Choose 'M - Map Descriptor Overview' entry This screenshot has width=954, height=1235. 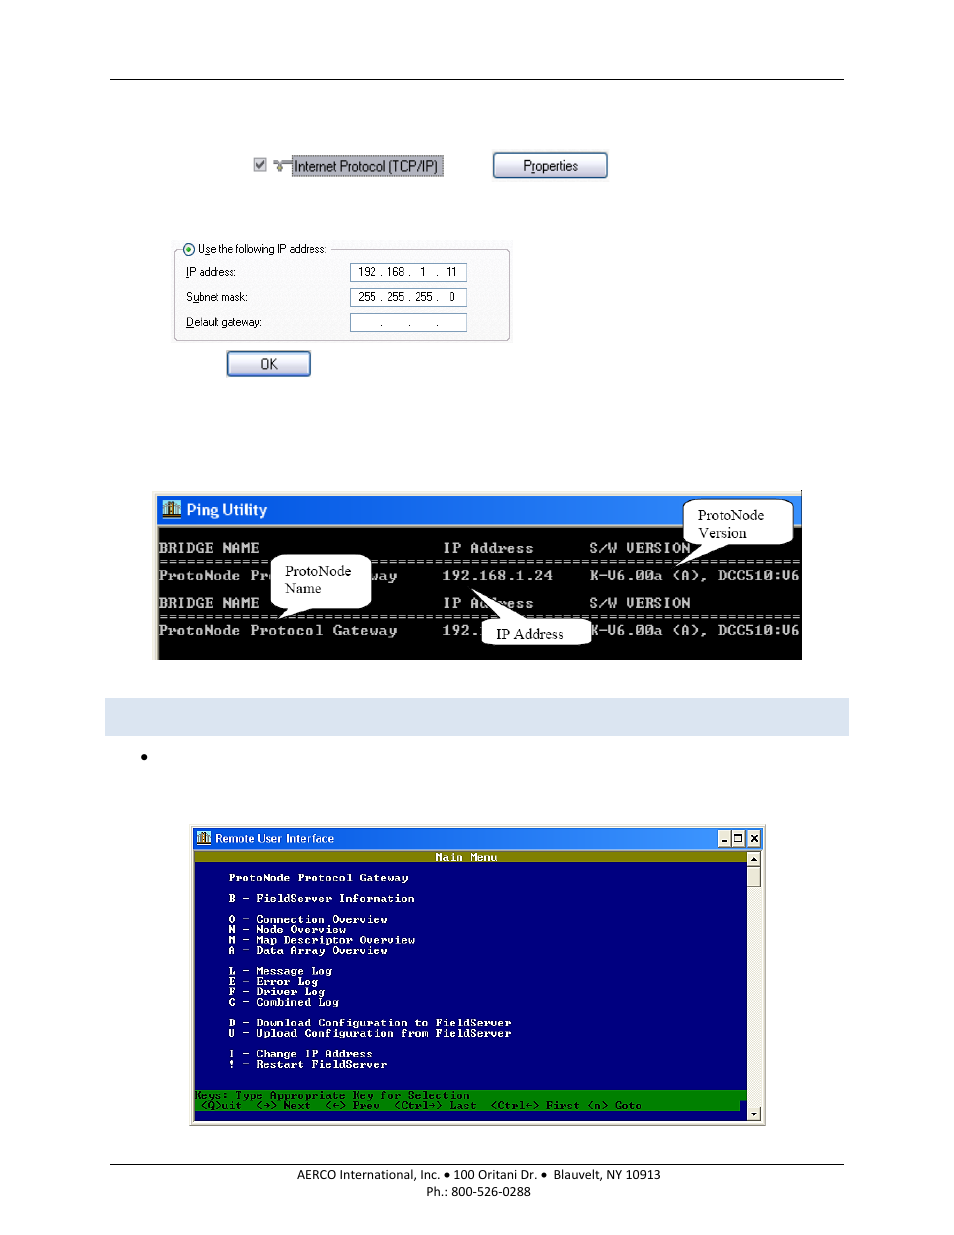coord(321,940)
